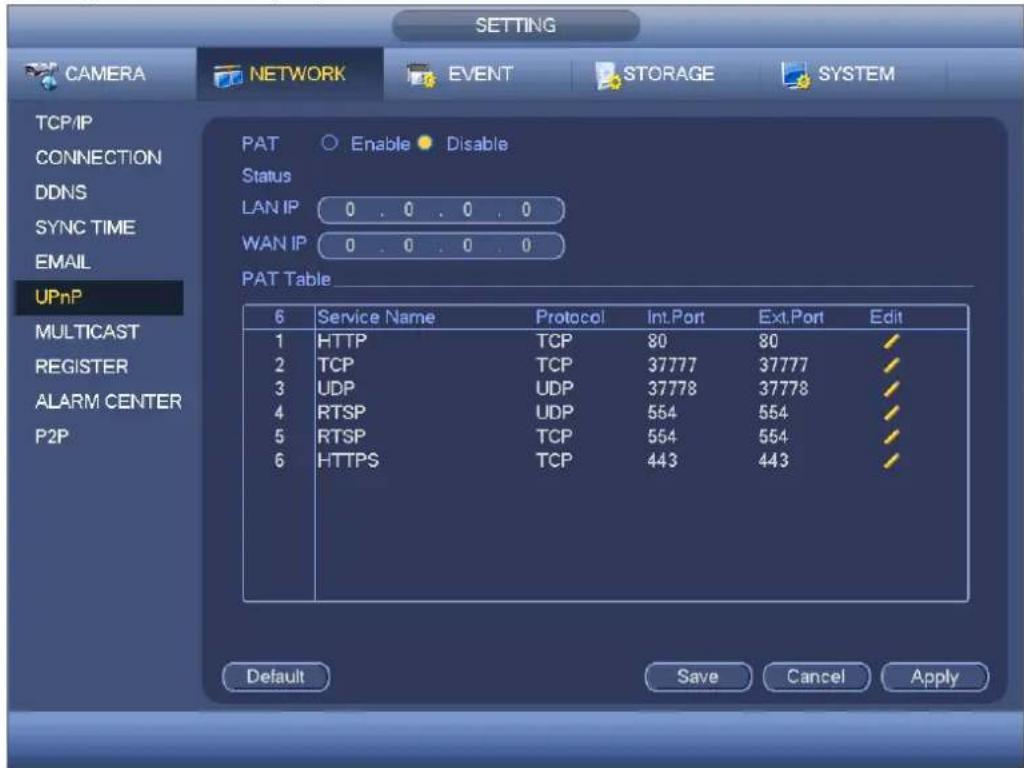The height and width of the screenshot is (768, 1024).
Task: Switch to the EVENT tab label
Action: point(480,74)
